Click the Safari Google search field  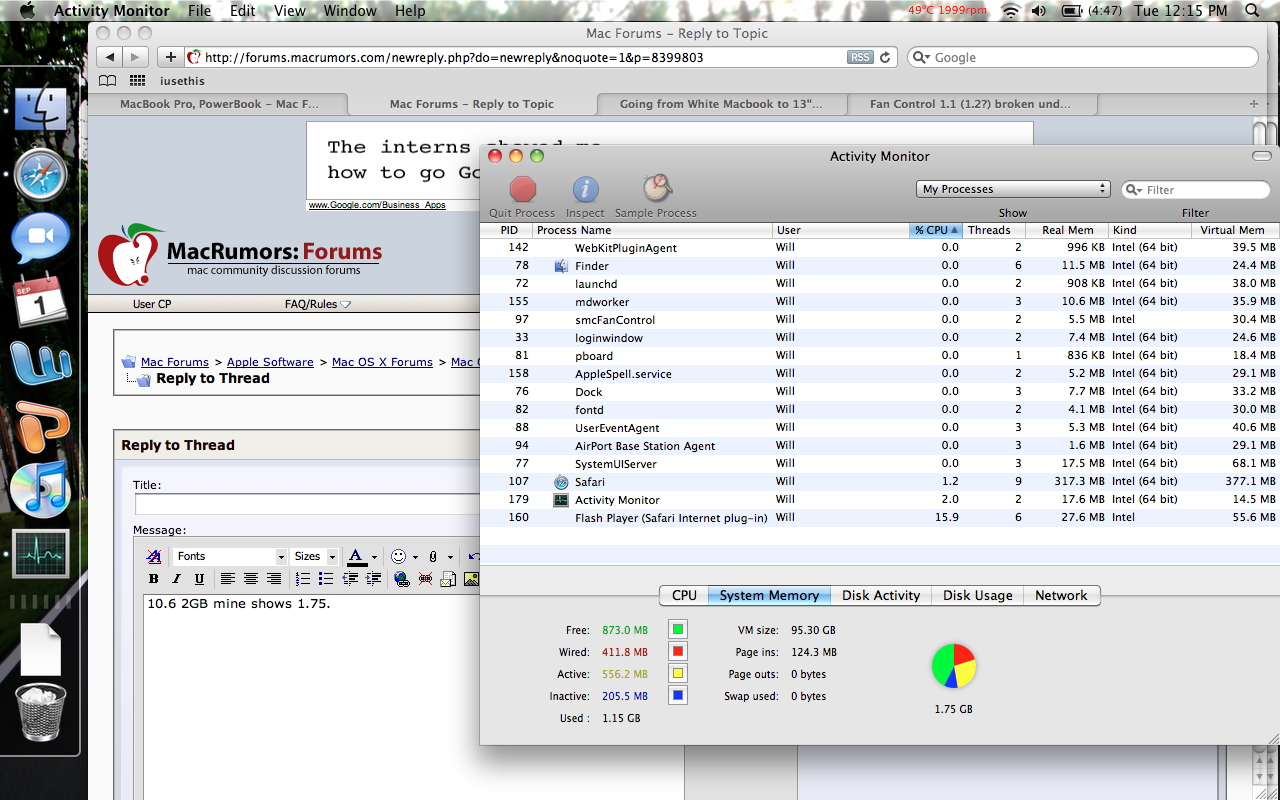coord(1082,57)
